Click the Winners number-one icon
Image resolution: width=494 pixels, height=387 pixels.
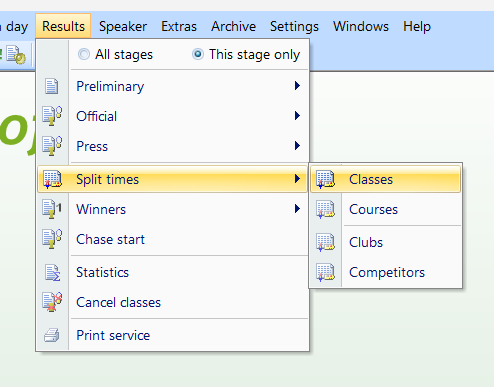point(52,209)
